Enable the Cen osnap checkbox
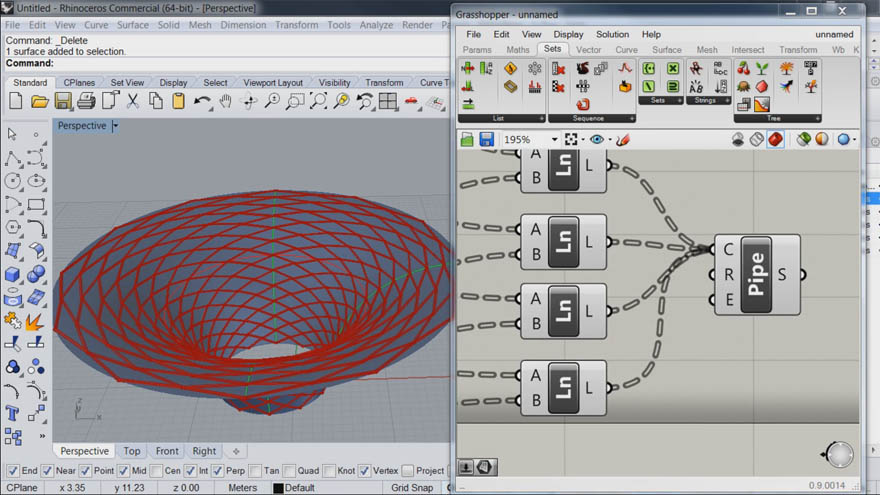This screenshot has height=495, width=880. click(157, 471)
